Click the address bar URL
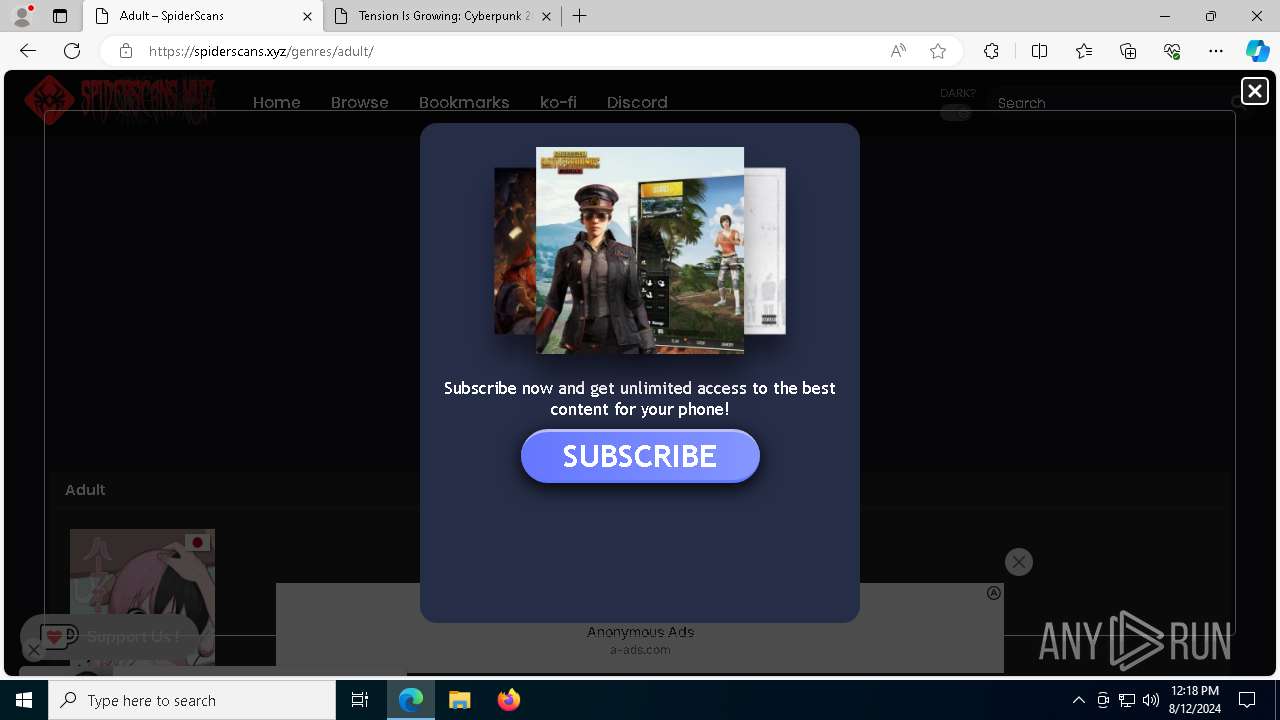1280x720 pixels. 261,51
